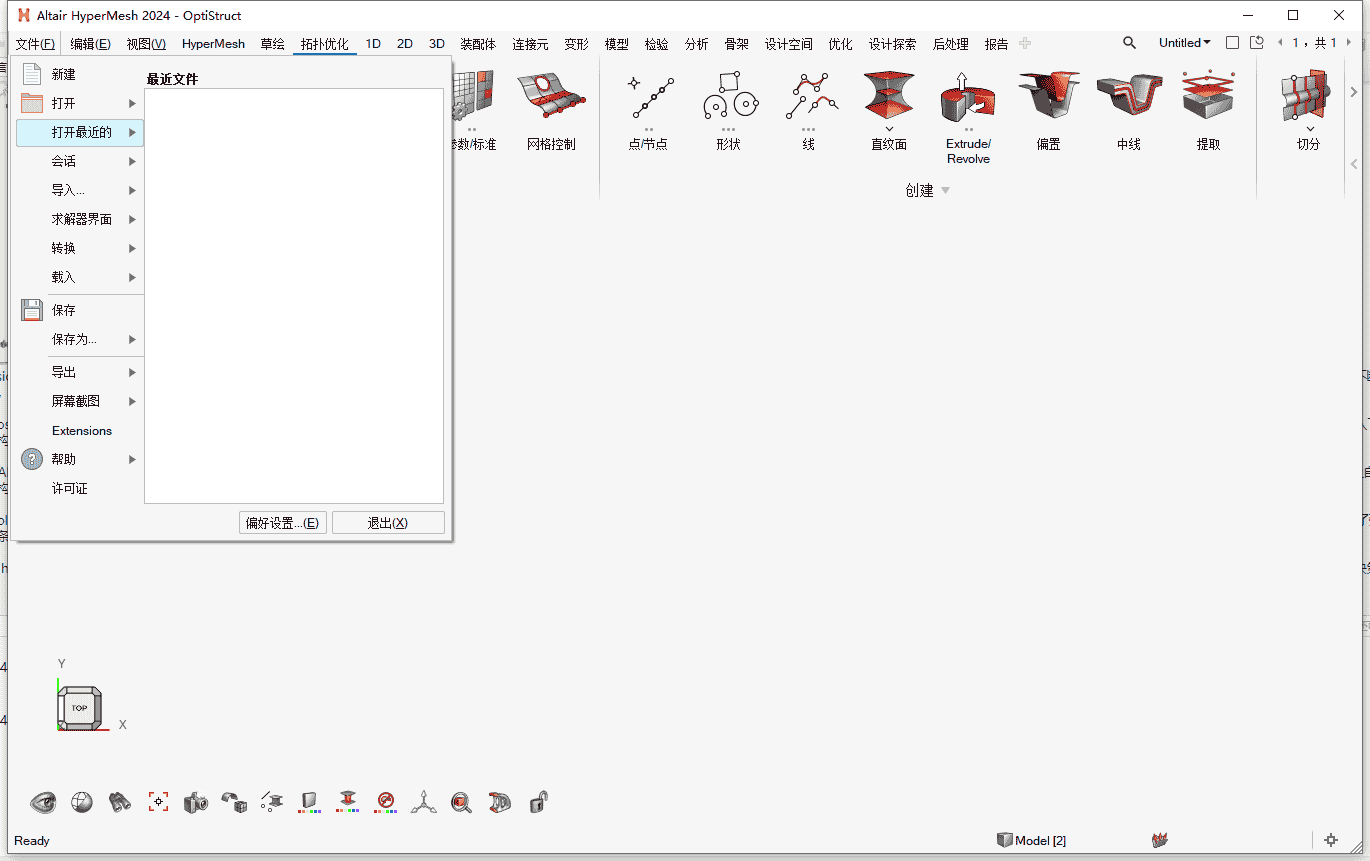Switch to the 拓扑优化 ribbon tab
Screen dimensions: 1370x861
coord(325,44)
